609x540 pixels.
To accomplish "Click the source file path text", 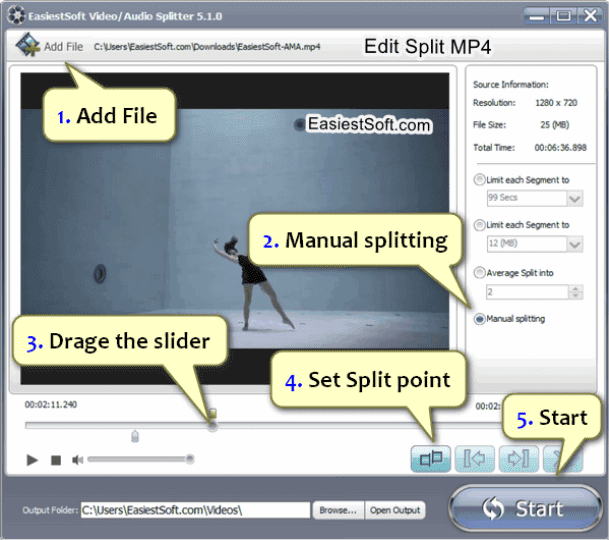I will 207,47.
